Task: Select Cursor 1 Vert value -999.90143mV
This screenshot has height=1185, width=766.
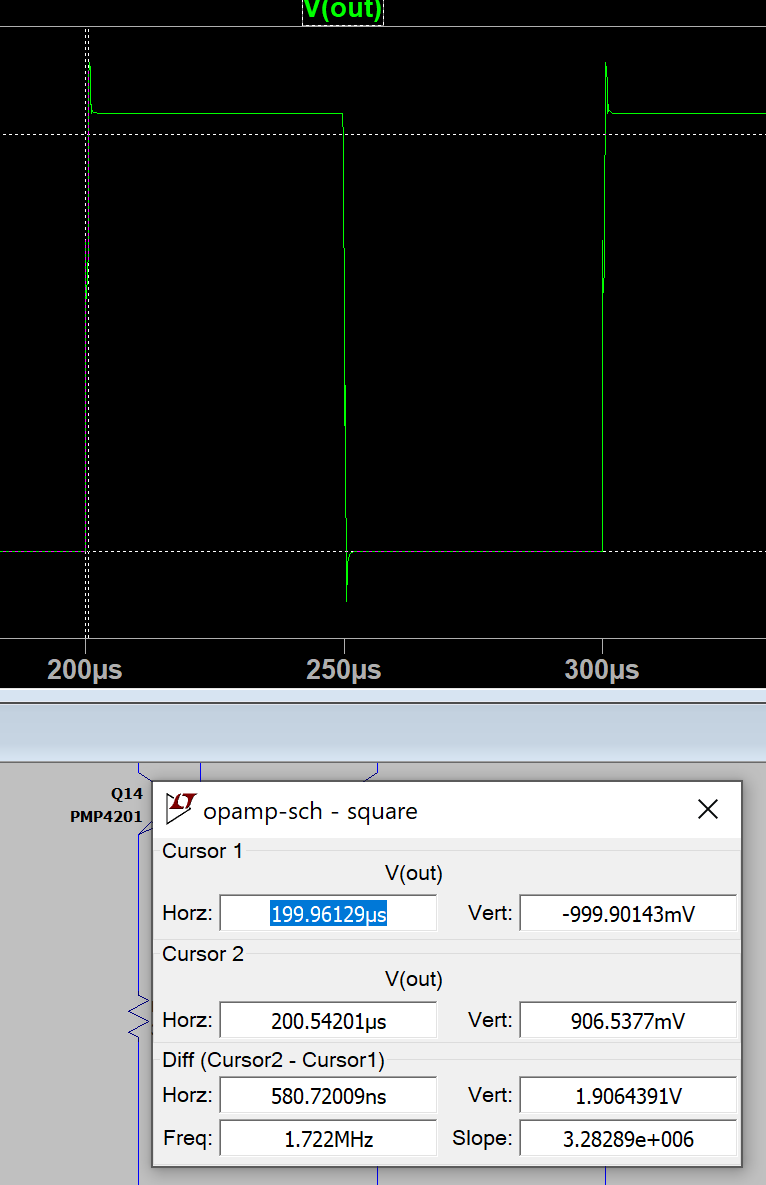Action: tap(628, 914)
